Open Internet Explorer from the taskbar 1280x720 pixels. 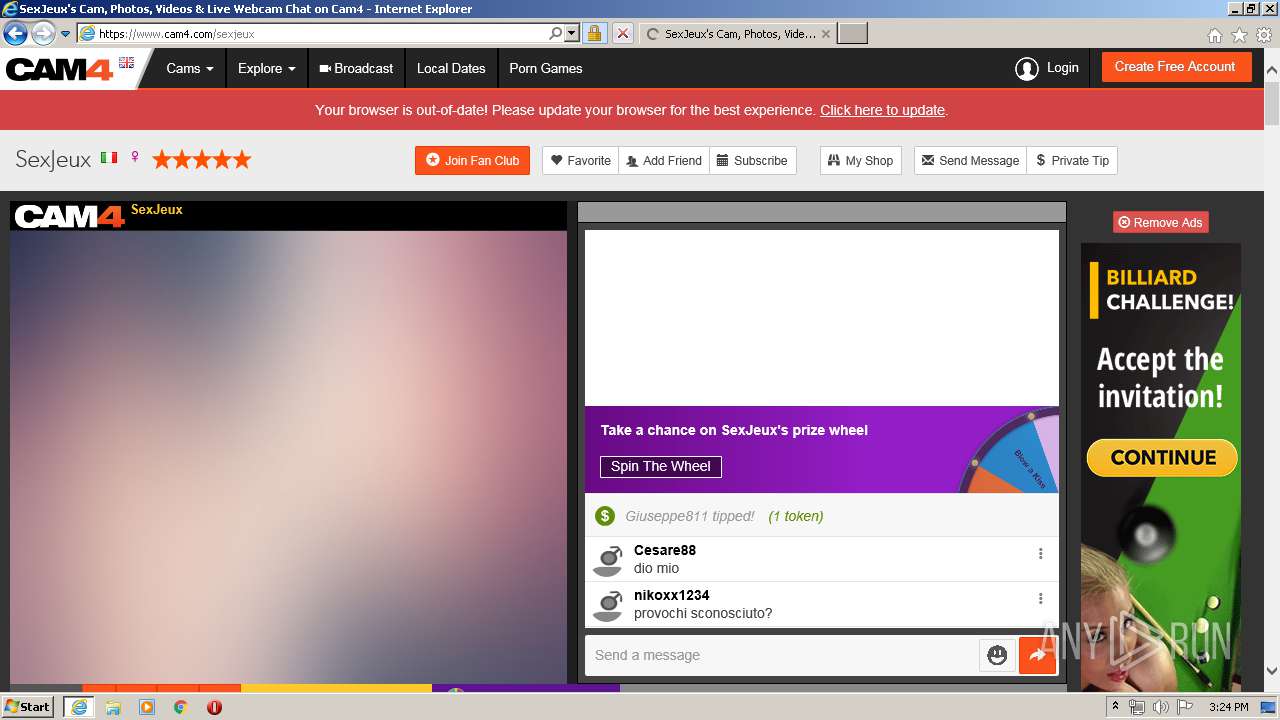pos(78,707)
